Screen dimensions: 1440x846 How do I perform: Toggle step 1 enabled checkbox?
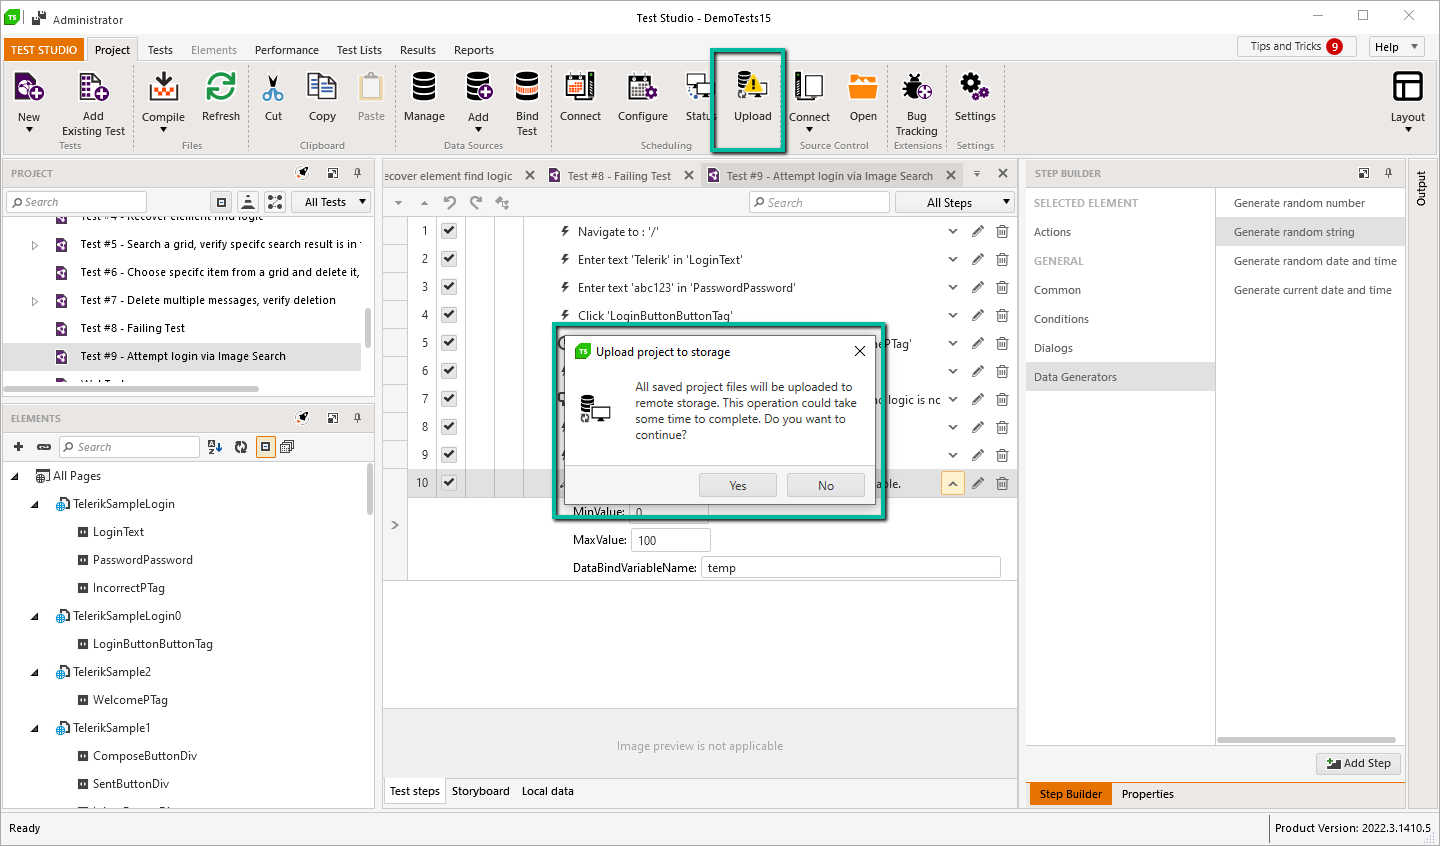point(449,231)
